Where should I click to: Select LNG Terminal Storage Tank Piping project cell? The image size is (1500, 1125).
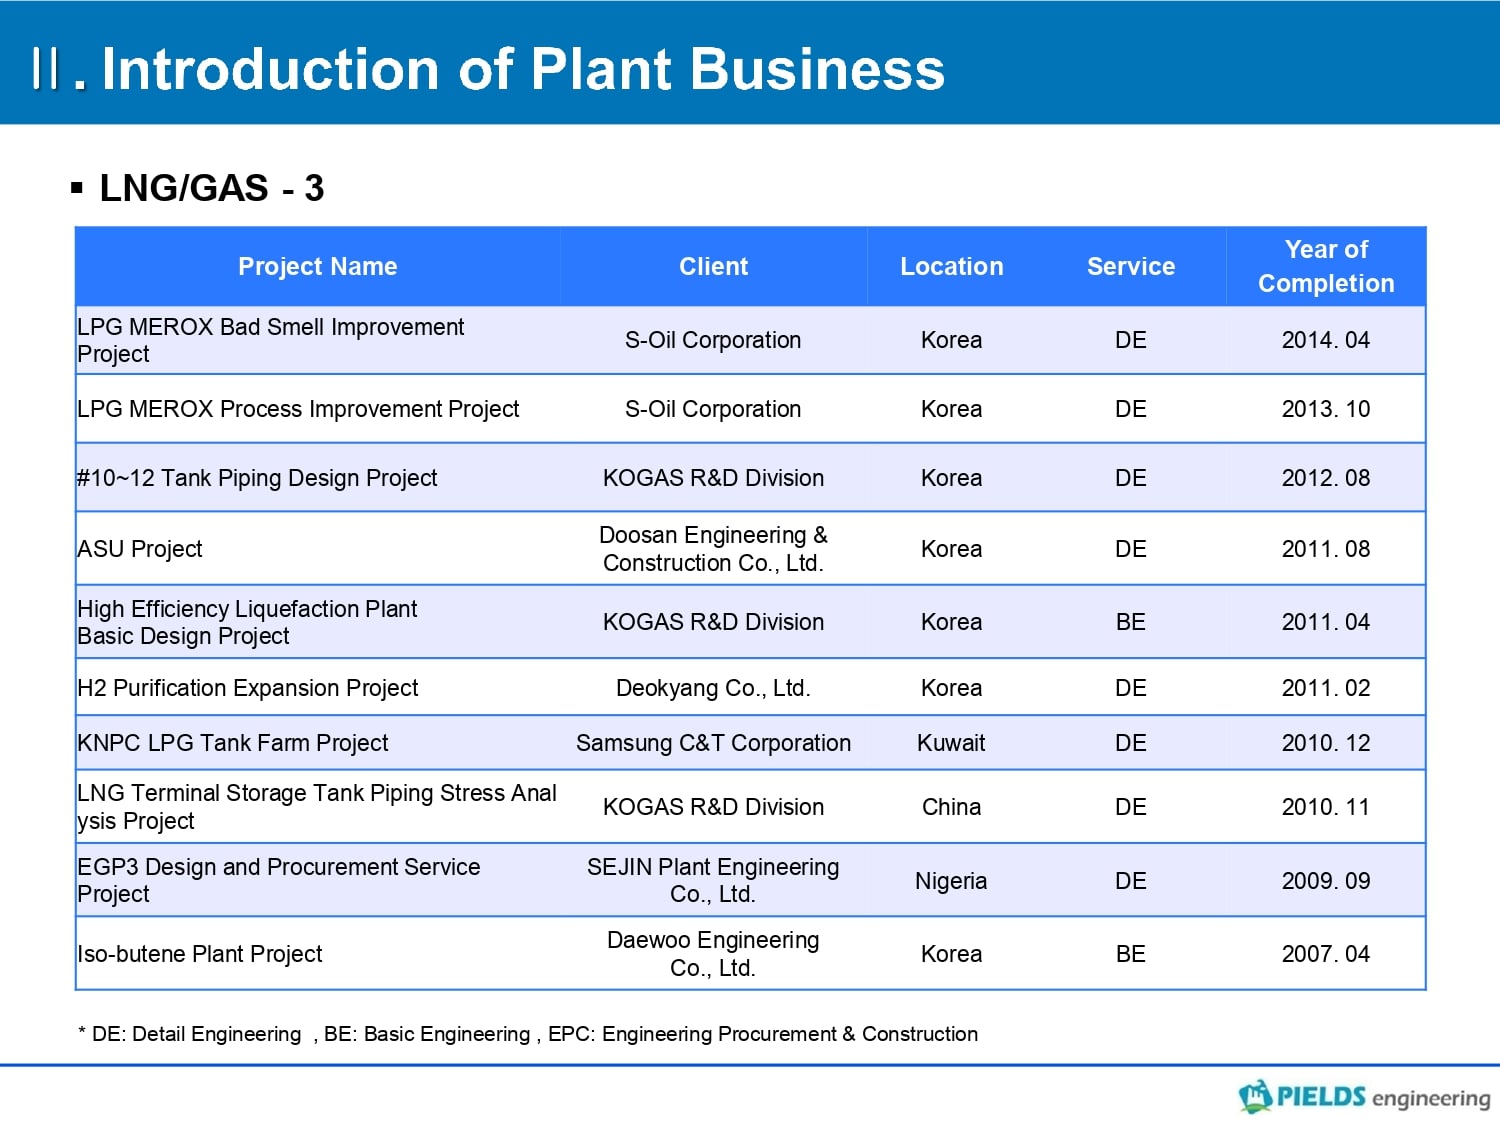[318, 807]
